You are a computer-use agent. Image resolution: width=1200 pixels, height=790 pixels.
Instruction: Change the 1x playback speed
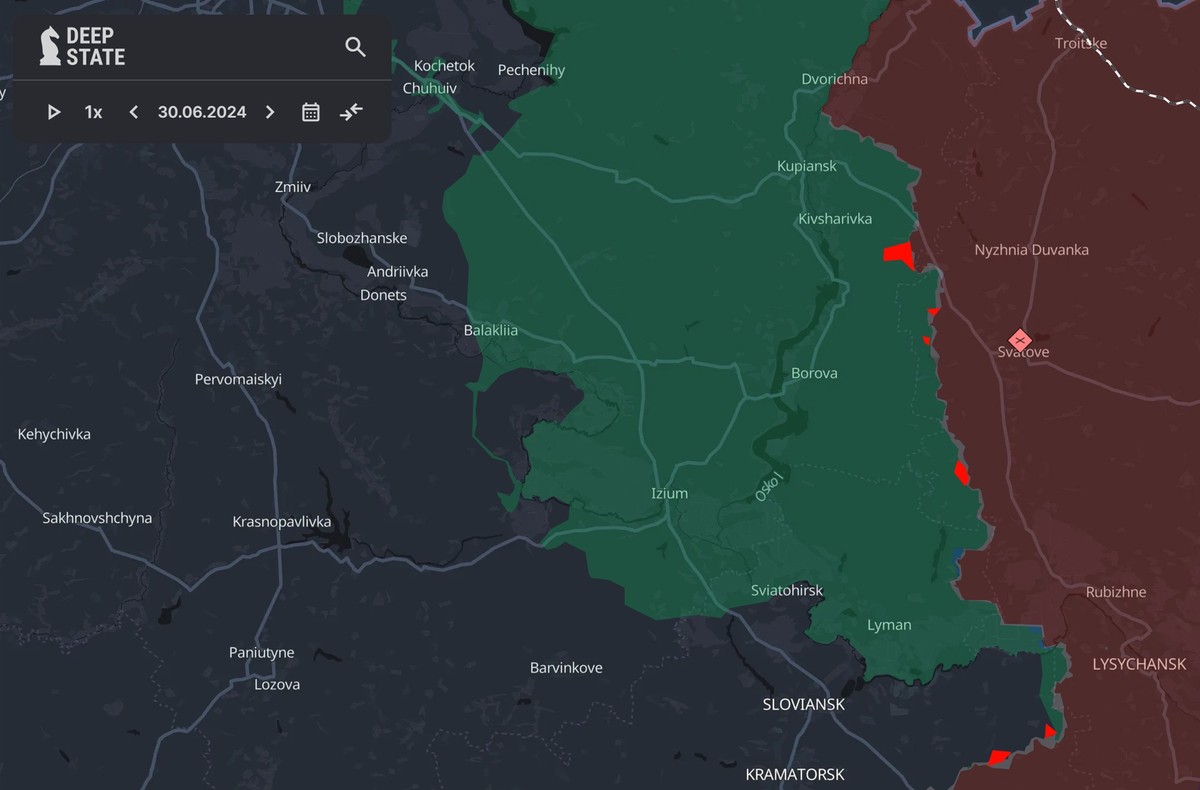[x=93, y=112]
